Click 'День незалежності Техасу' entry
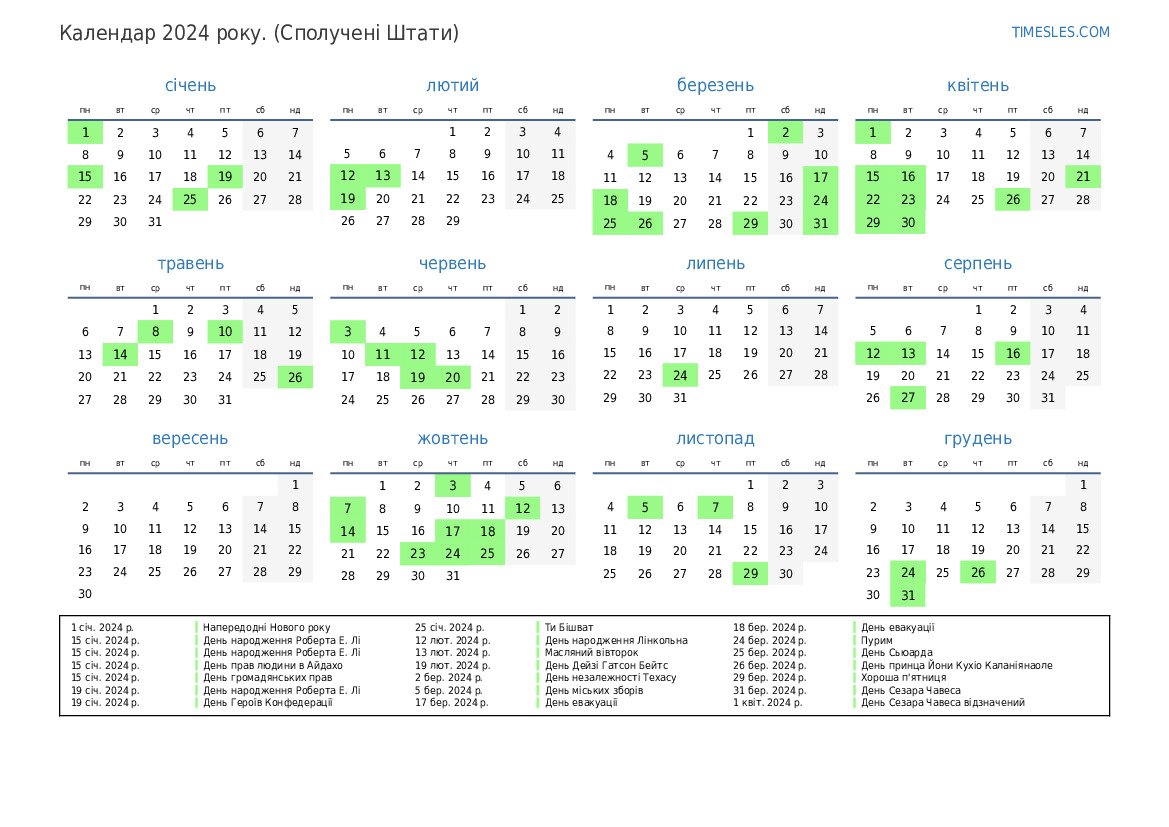 tap(610, 677)
